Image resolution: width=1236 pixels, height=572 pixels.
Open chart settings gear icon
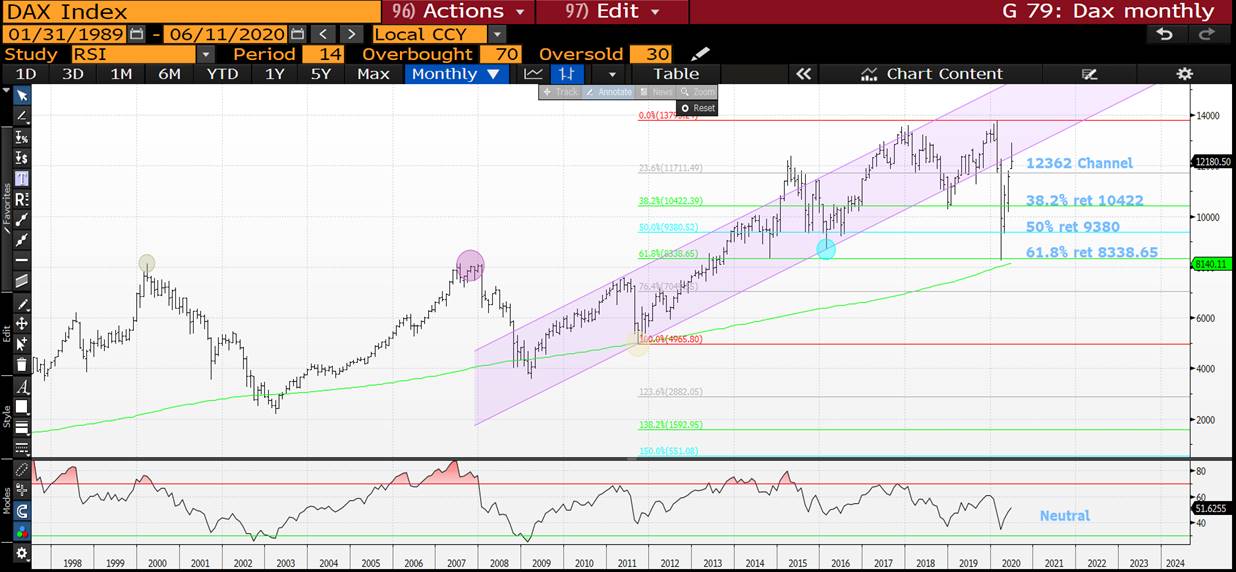click(1184, 74)
